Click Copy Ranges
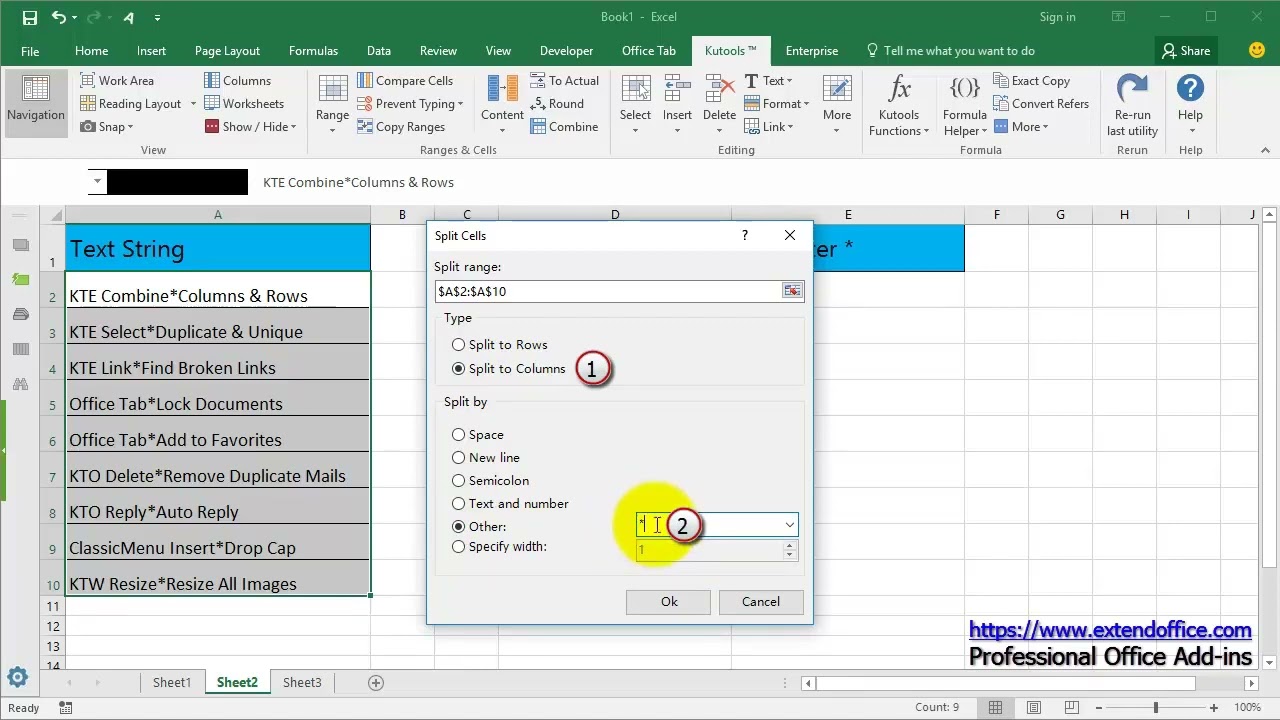Viewport: 1280px width, 720px height. 400,127
